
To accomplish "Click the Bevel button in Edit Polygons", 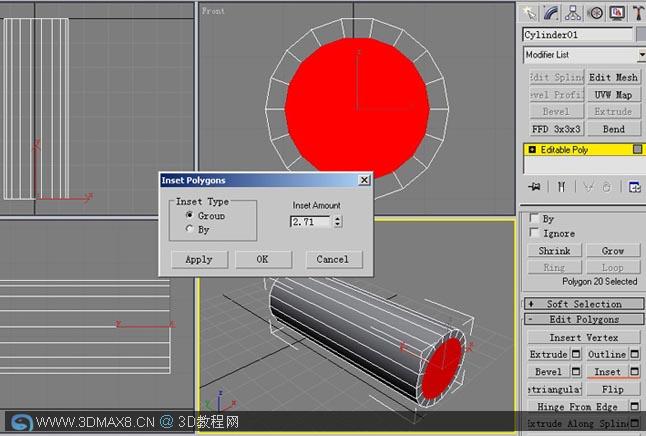I will point(549,372).
